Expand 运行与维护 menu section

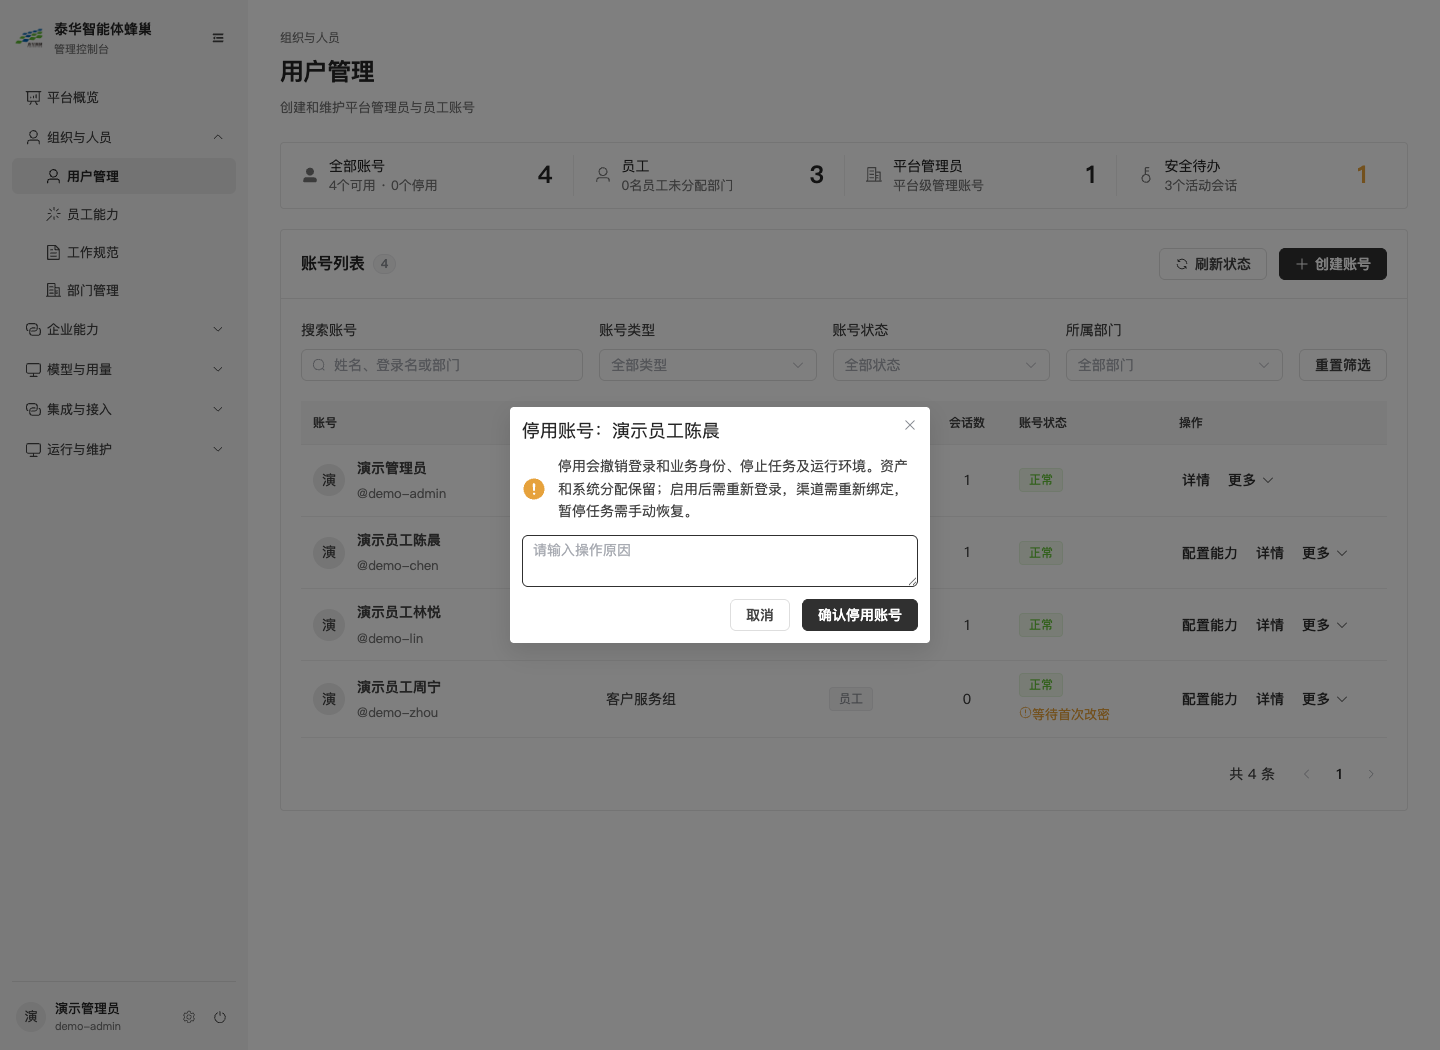[x=124, y=449]
